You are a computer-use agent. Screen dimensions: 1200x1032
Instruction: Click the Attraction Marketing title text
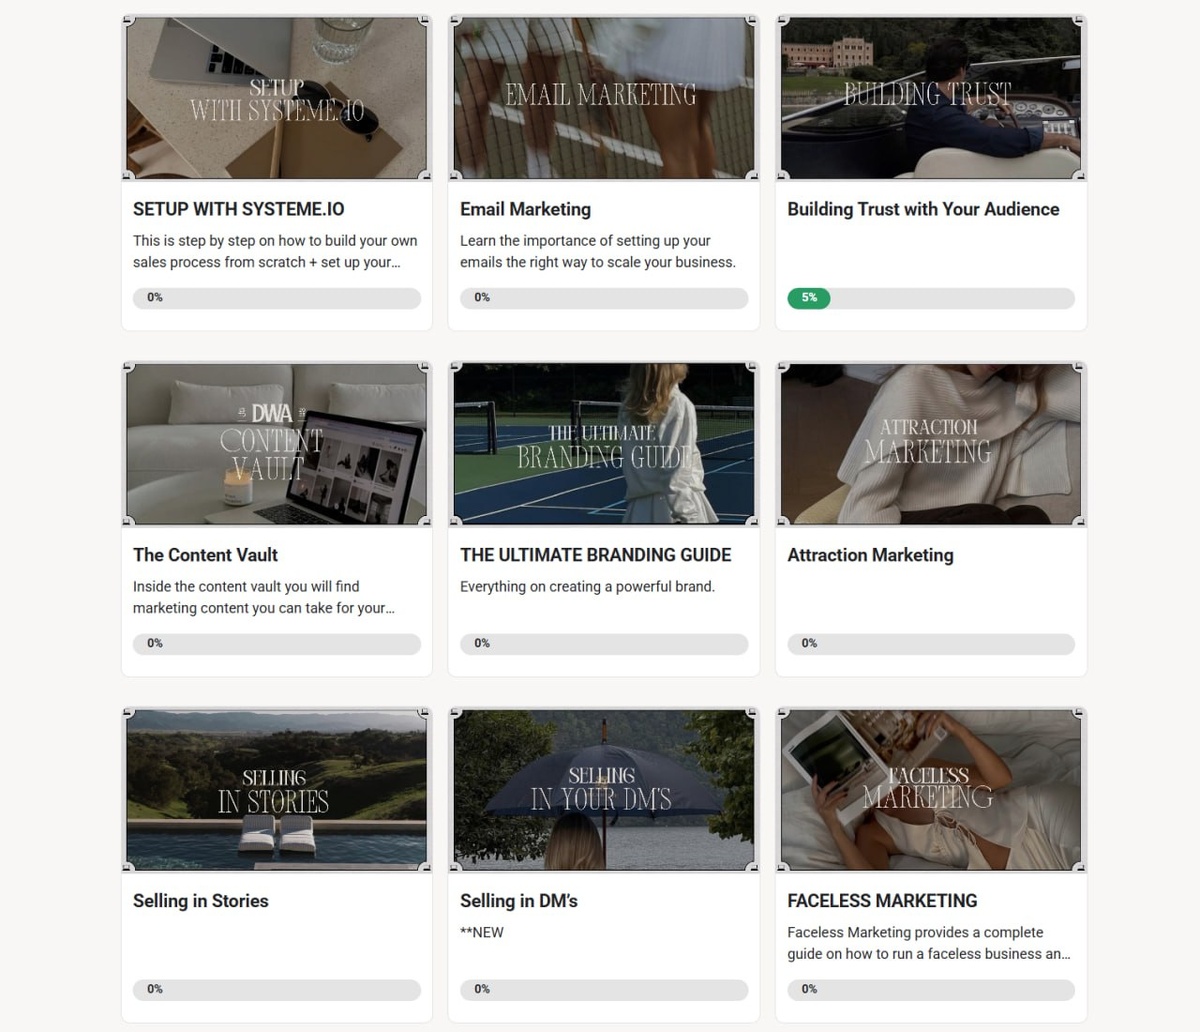coord(870,555)
